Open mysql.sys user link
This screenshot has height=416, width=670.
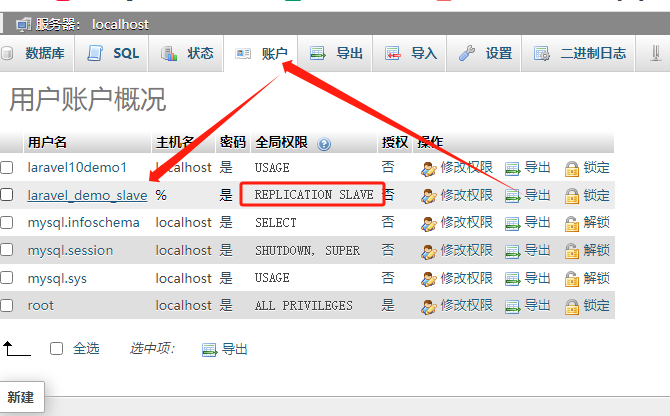pos(57,278)
